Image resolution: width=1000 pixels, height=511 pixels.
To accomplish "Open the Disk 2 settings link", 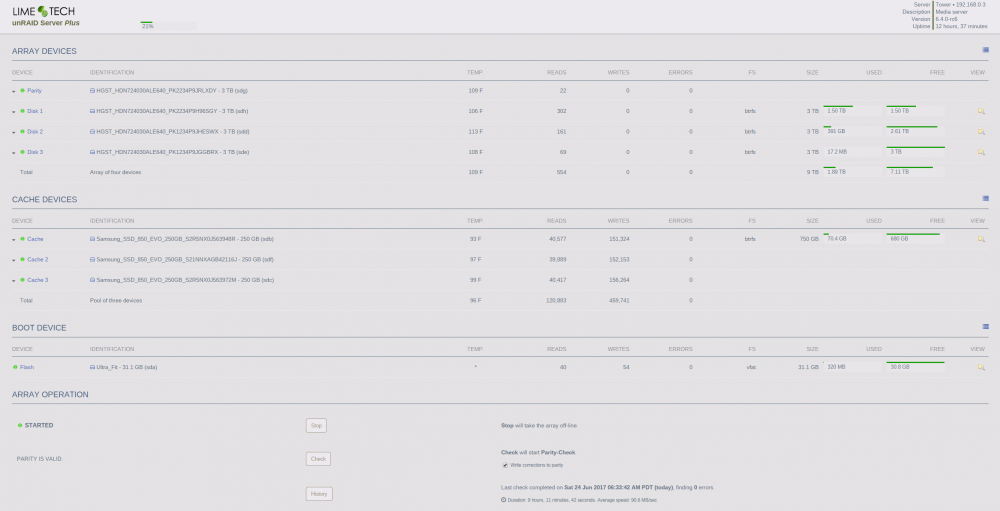I will [x=35, y=131].
